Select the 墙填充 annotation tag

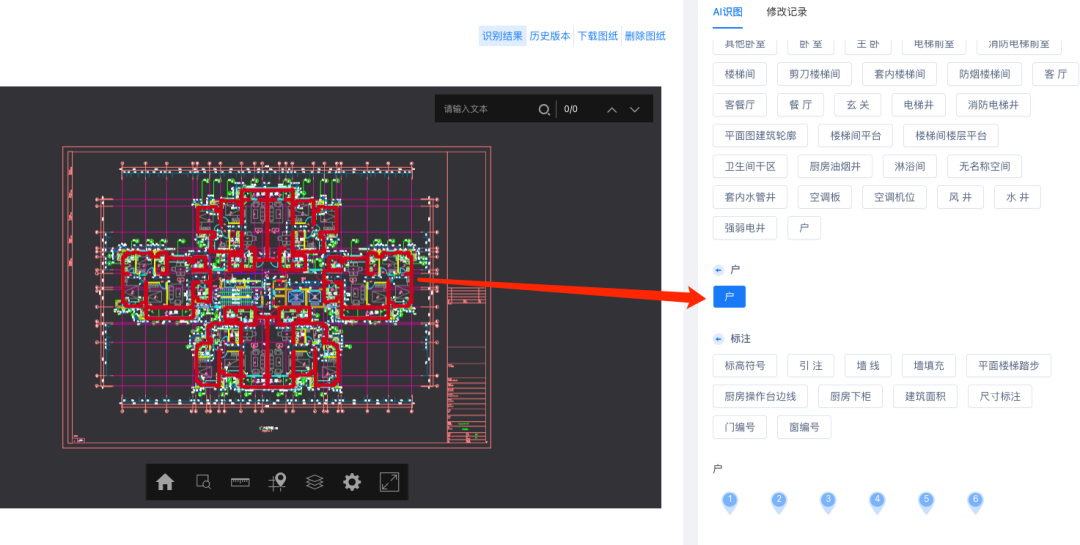928,366
